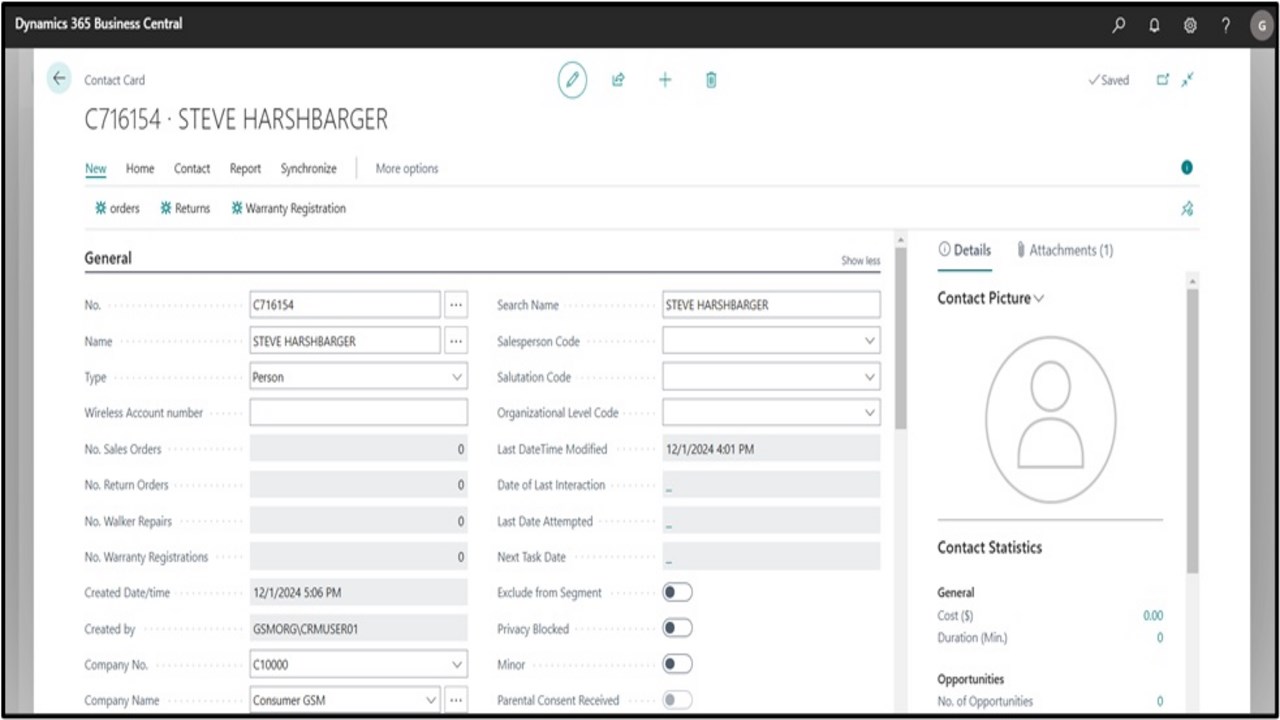Click the No. Return Orders value
This screenshot has height=720, width=1280.
pos(358,485)
